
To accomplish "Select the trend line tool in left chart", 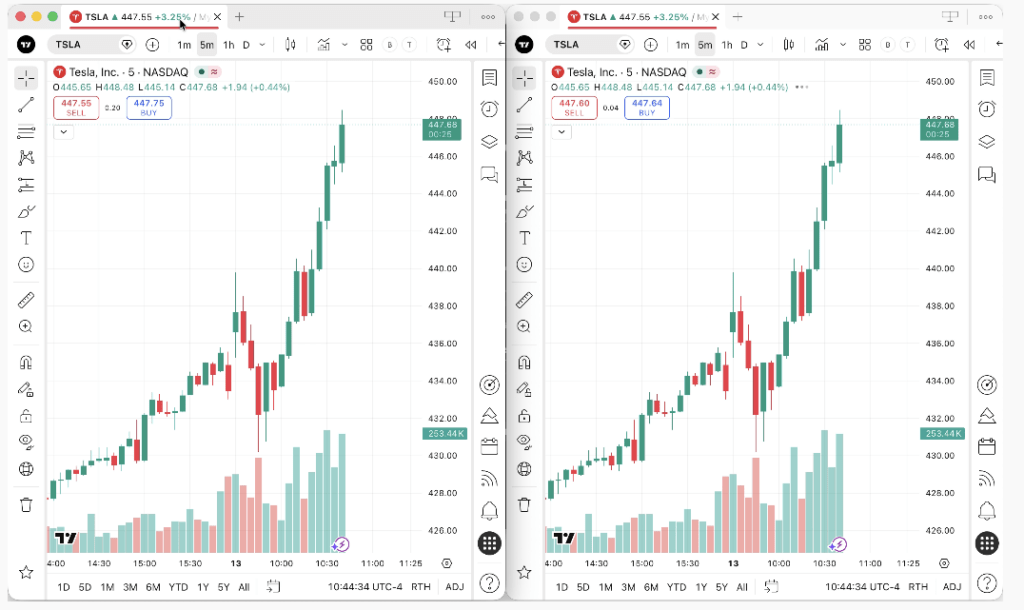I will 26,104.
